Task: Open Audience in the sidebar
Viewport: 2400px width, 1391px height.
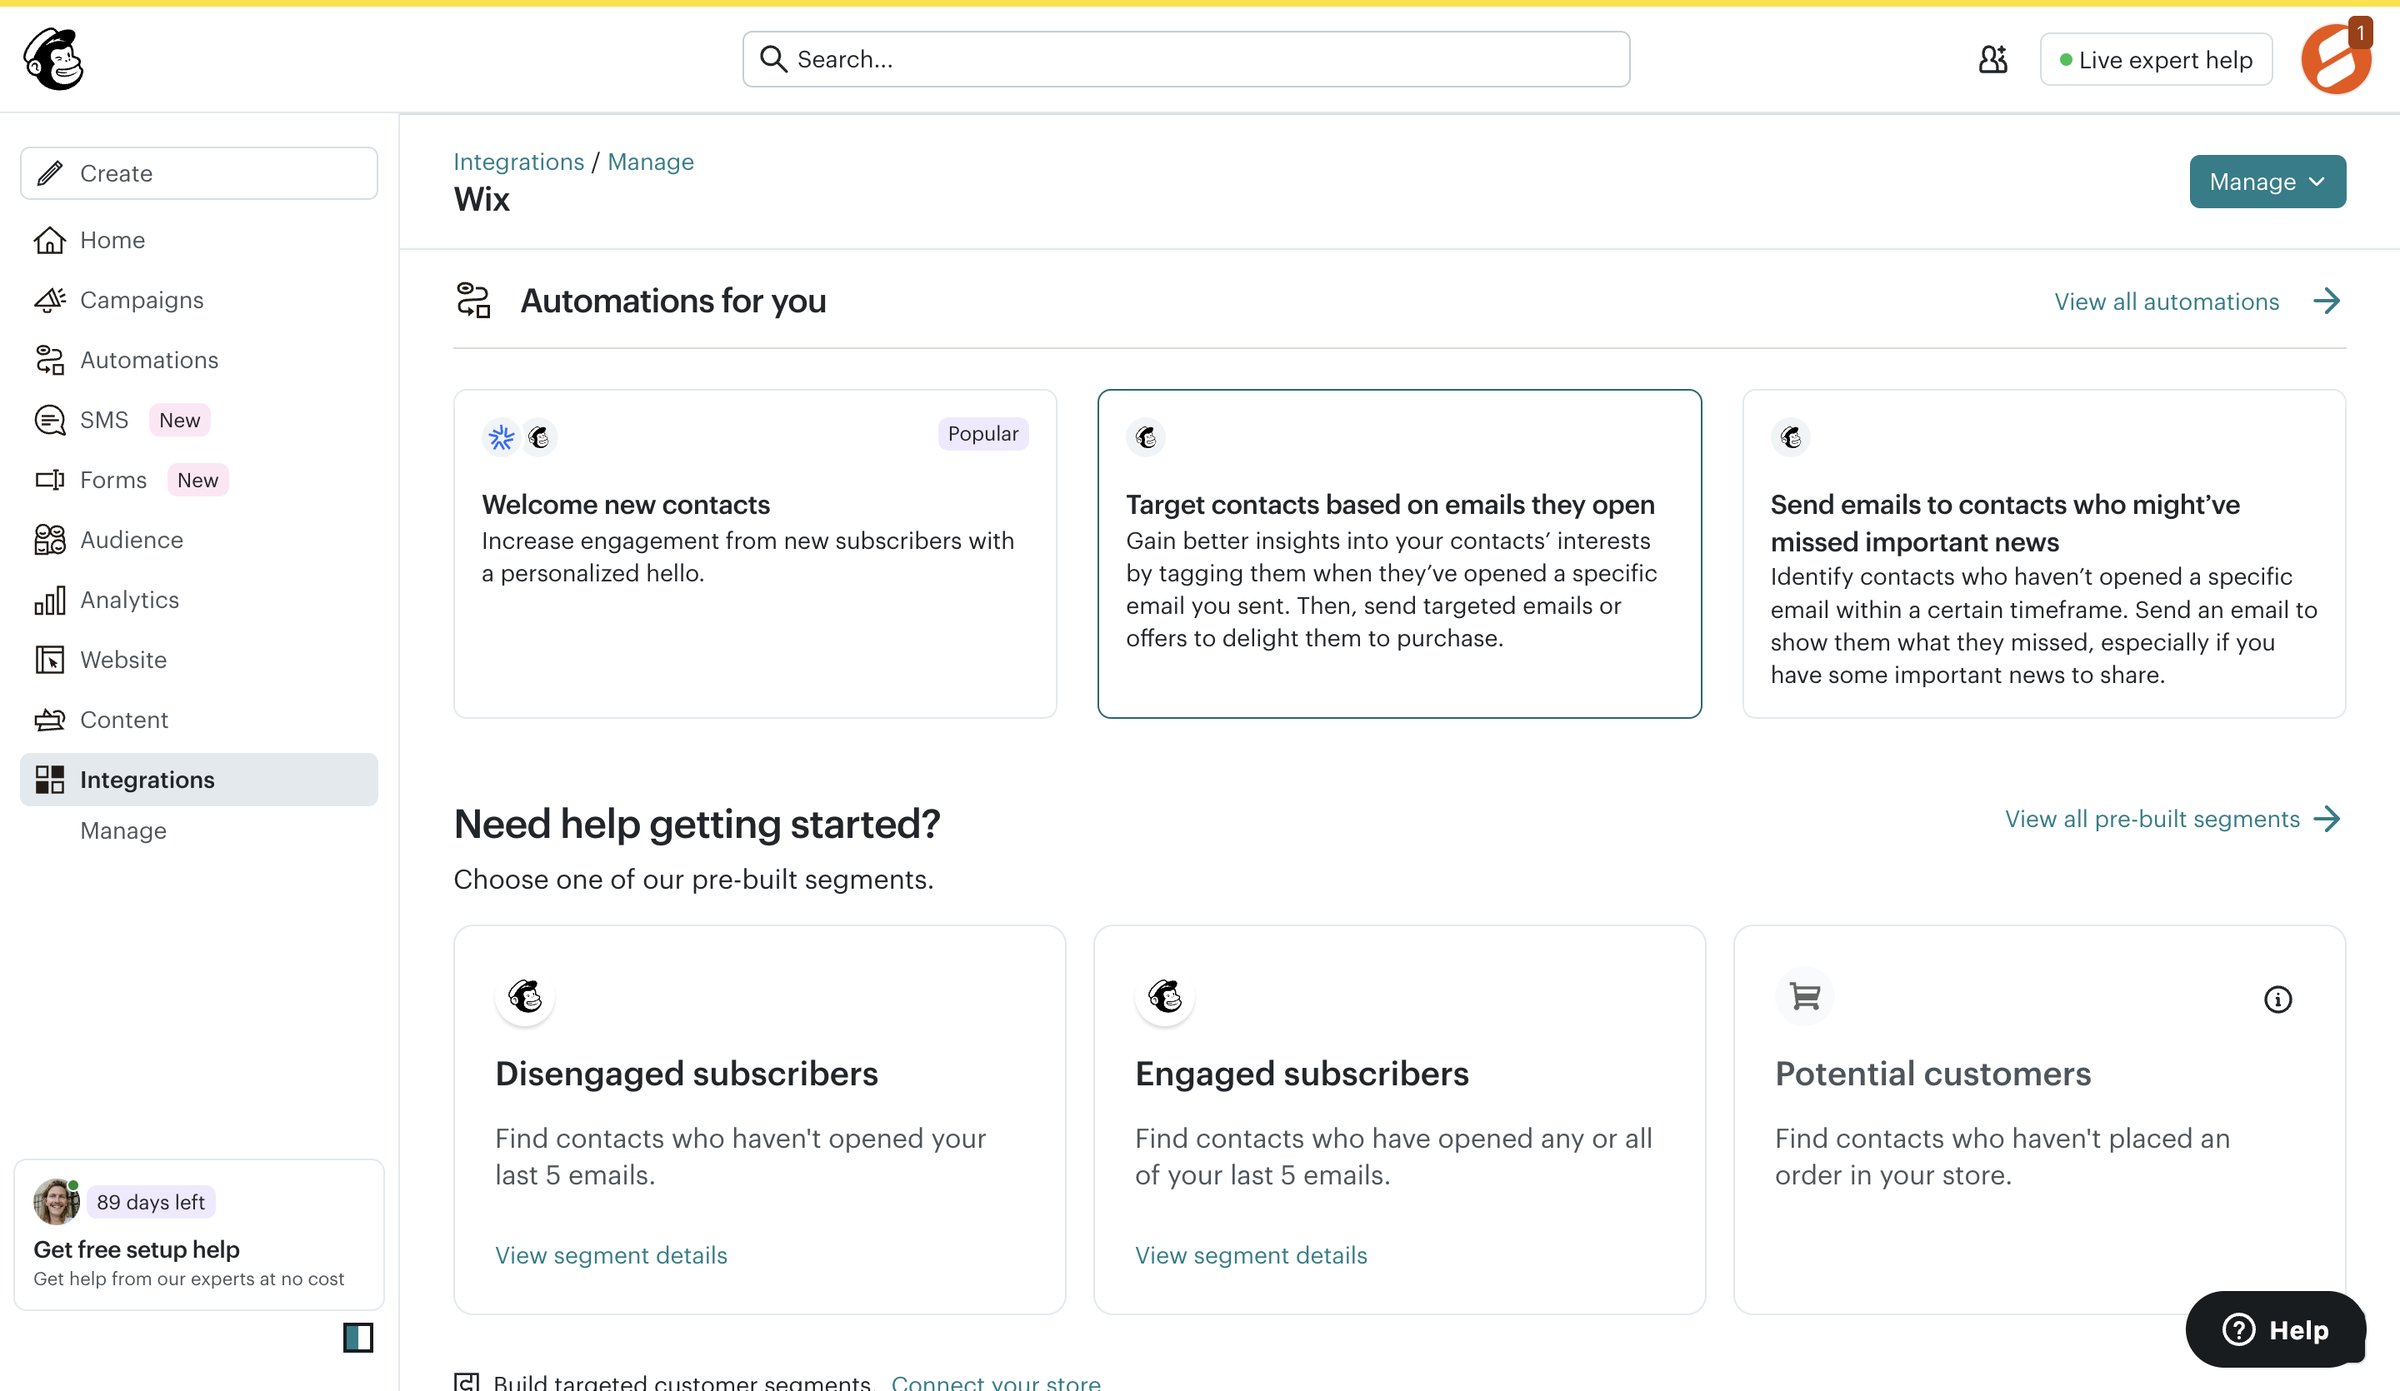Action: [199, 540]
